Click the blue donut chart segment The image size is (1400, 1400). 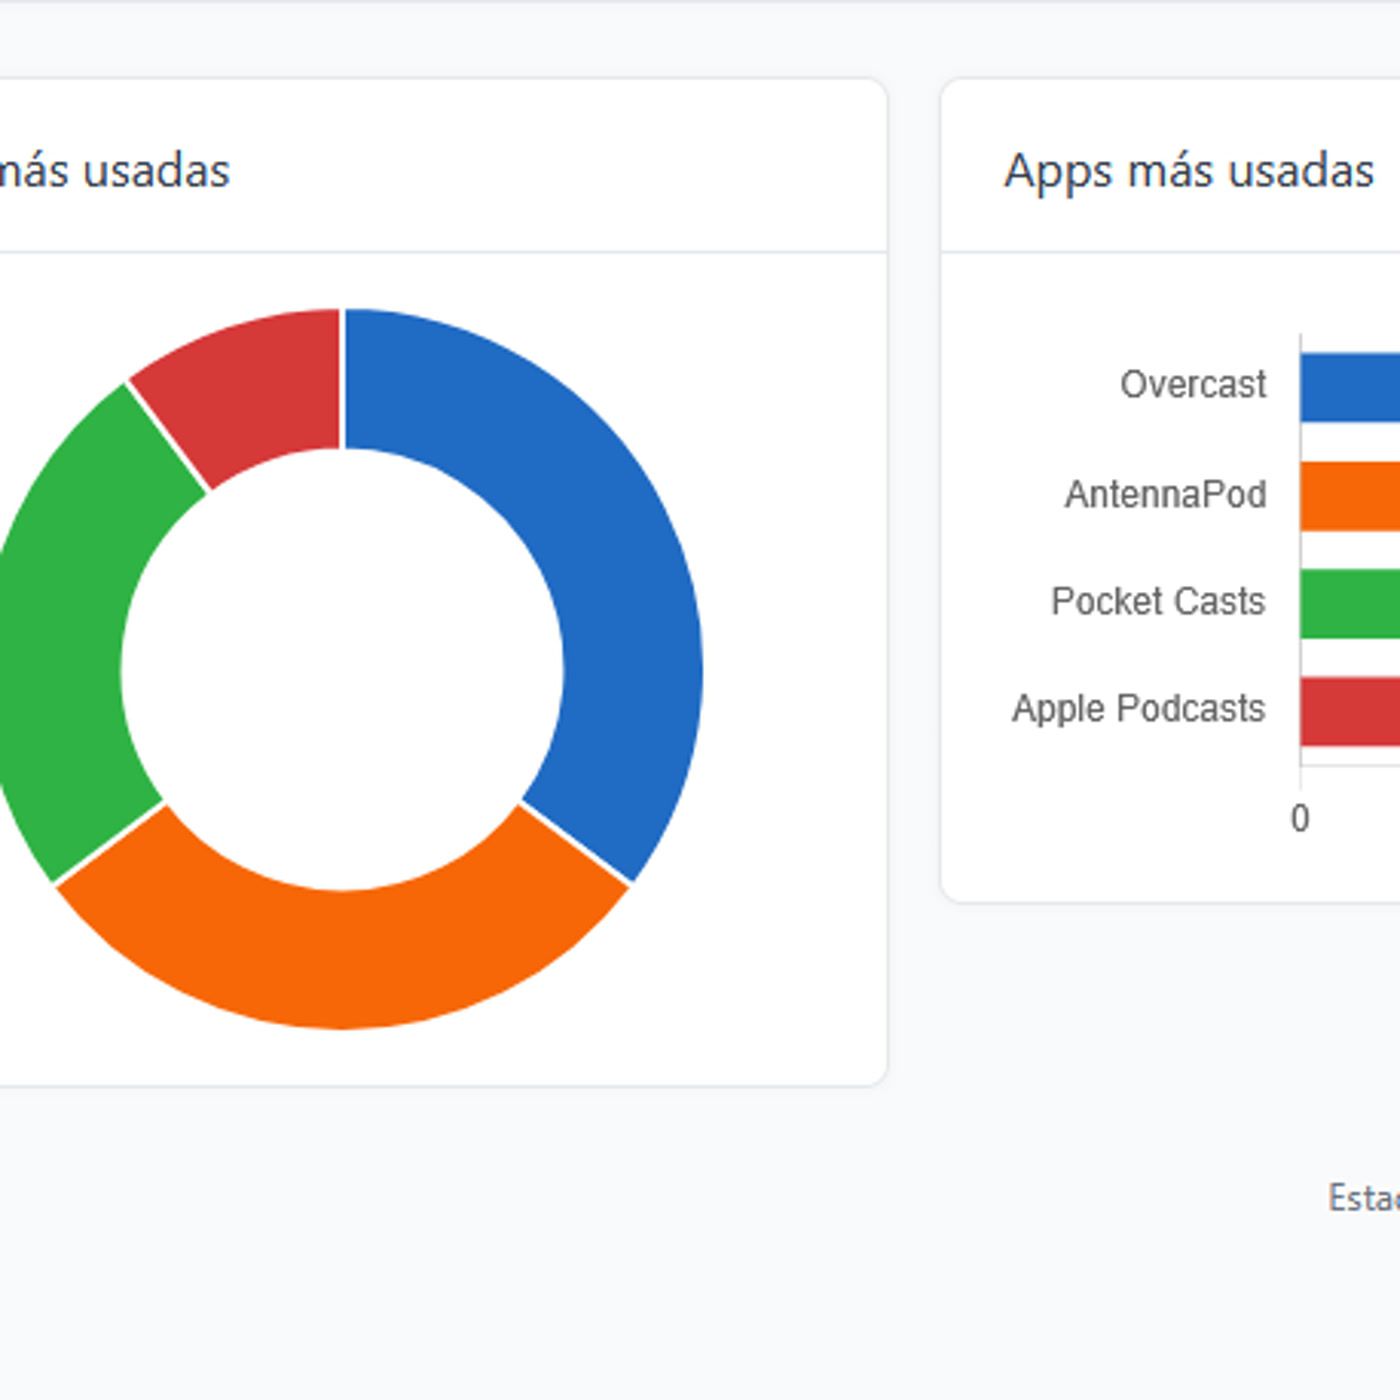(x=600, y=560)
